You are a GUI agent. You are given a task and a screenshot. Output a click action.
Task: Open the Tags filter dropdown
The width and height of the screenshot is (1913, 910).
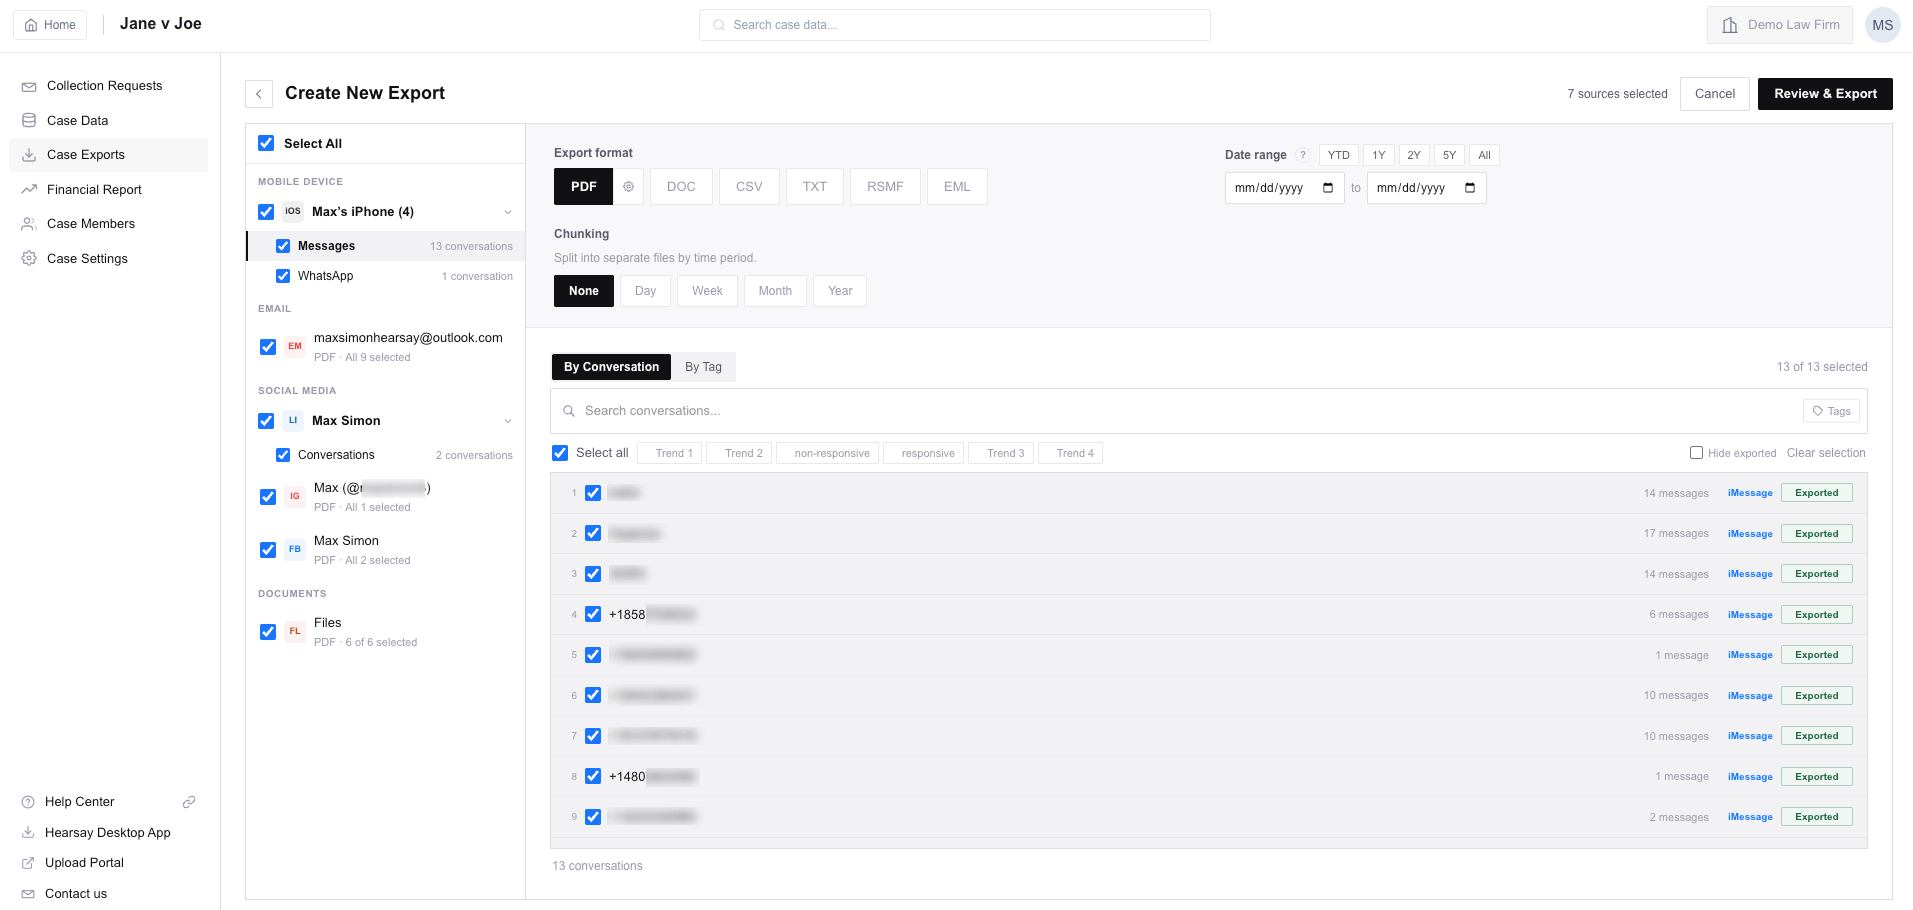[x=1832, y=411]
